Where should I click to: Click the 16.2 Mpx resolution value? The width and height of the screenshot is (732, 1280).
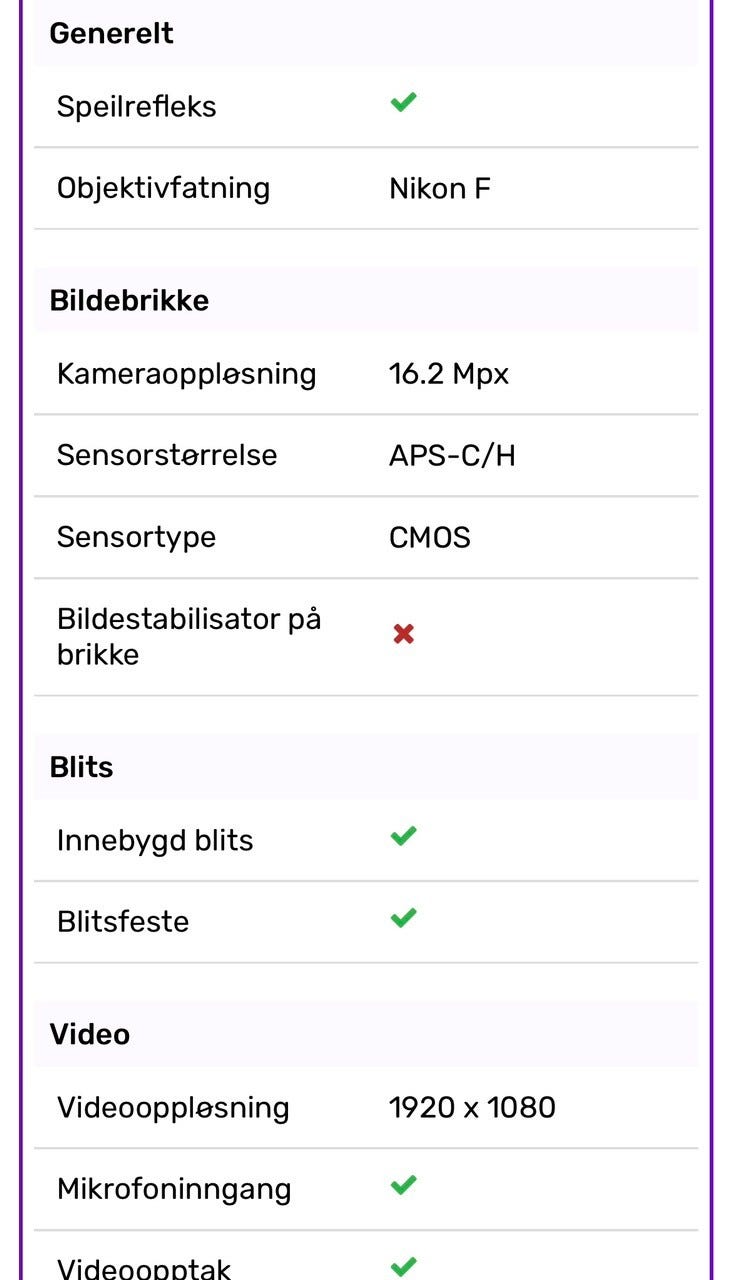coord(449,374)
